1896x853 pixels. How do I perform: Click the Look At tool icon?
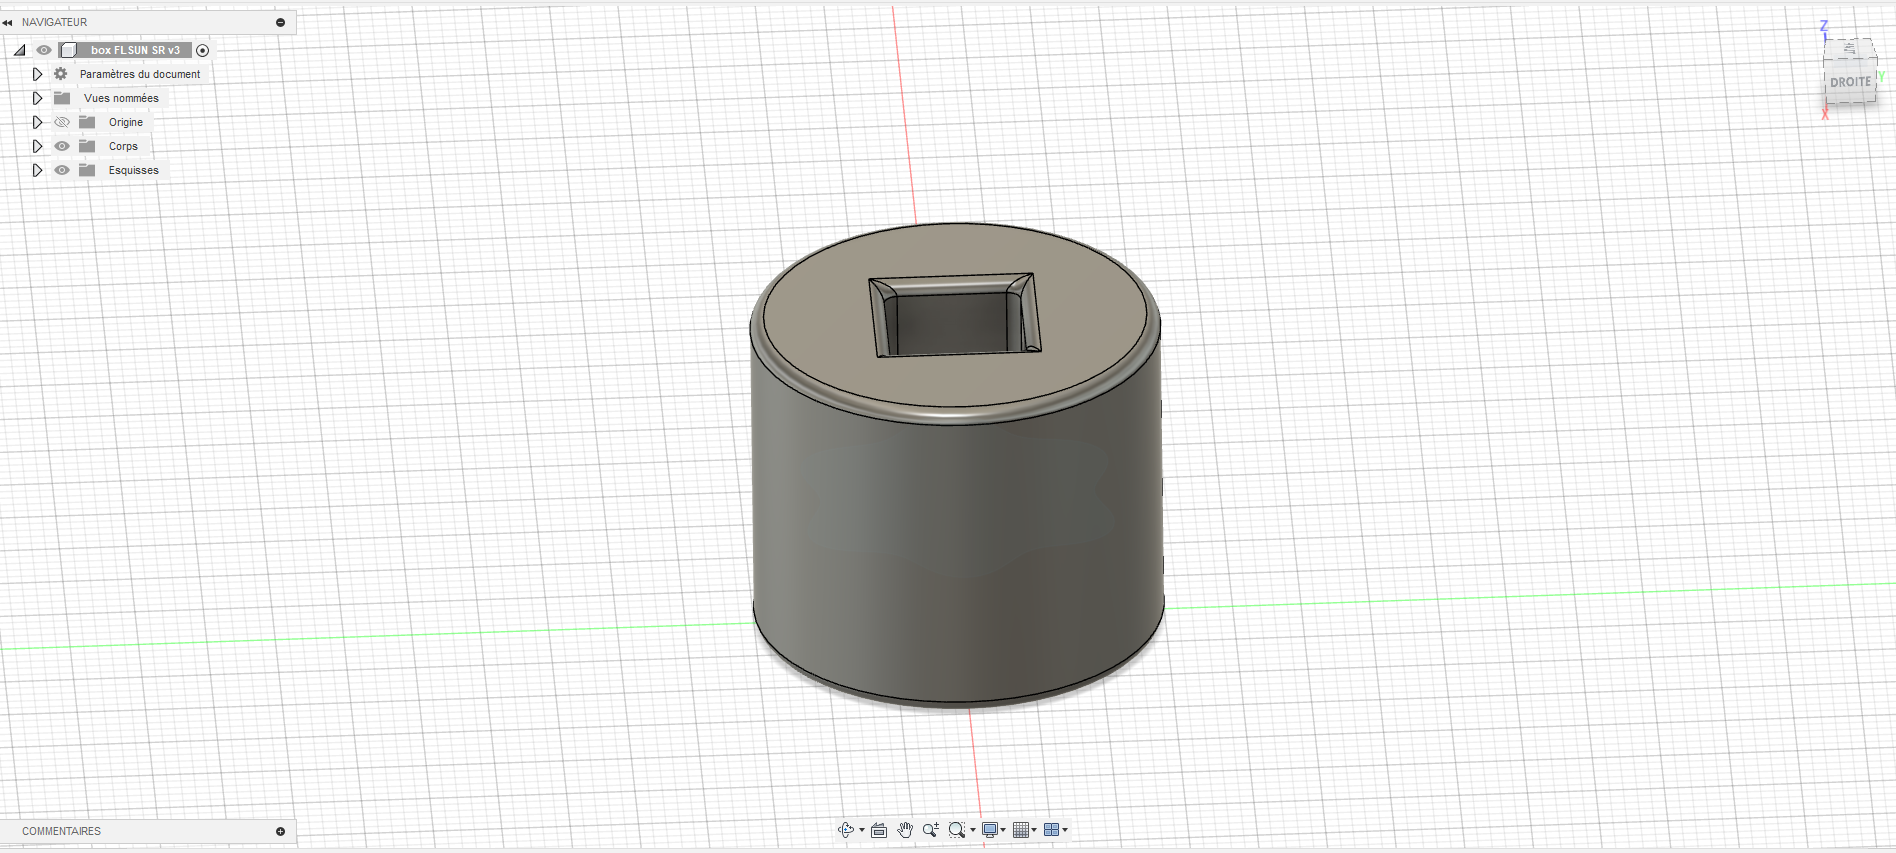[x=879, y=830]
